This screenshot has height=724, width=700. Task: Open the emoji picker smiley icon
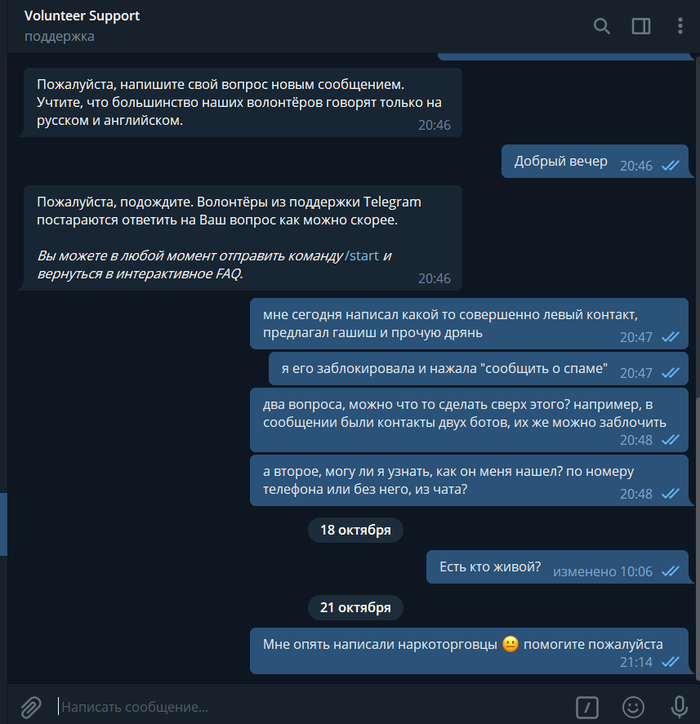pyautogui.click(x=633, y=706)
